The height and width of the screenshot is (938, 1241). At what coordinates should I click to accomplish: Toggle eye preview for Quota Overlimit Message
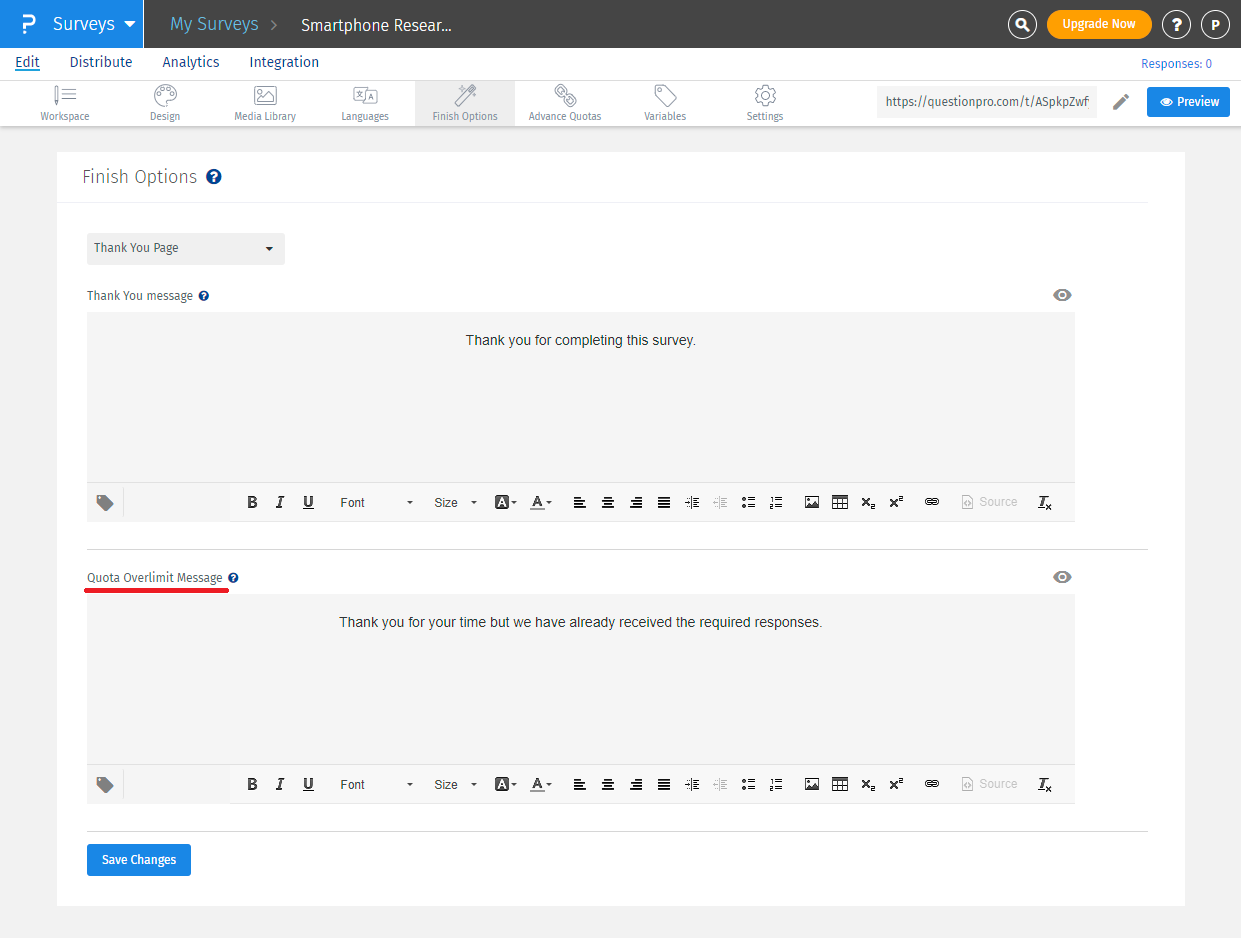(x=1062, y=577)
